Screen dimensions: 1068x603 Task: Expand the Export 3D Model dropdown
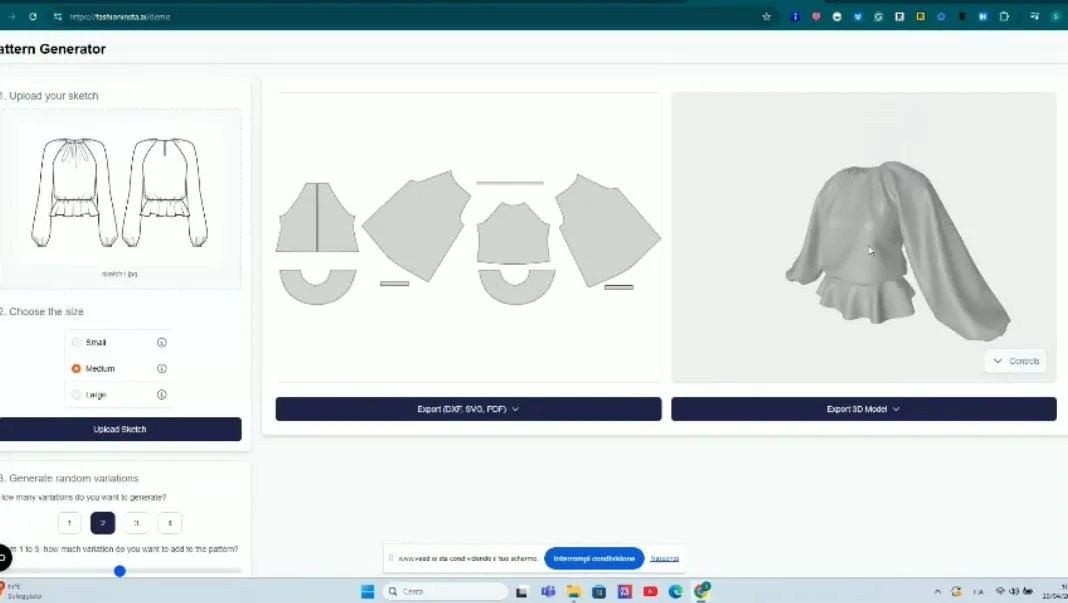(864, 409)
